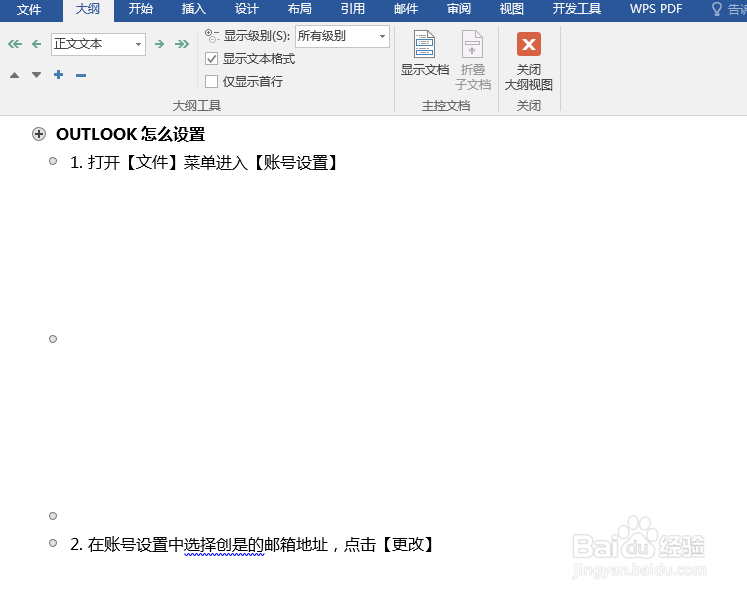Click the Show Document (显示文档) icon
The image size is (747, 596).
(424, 44)
